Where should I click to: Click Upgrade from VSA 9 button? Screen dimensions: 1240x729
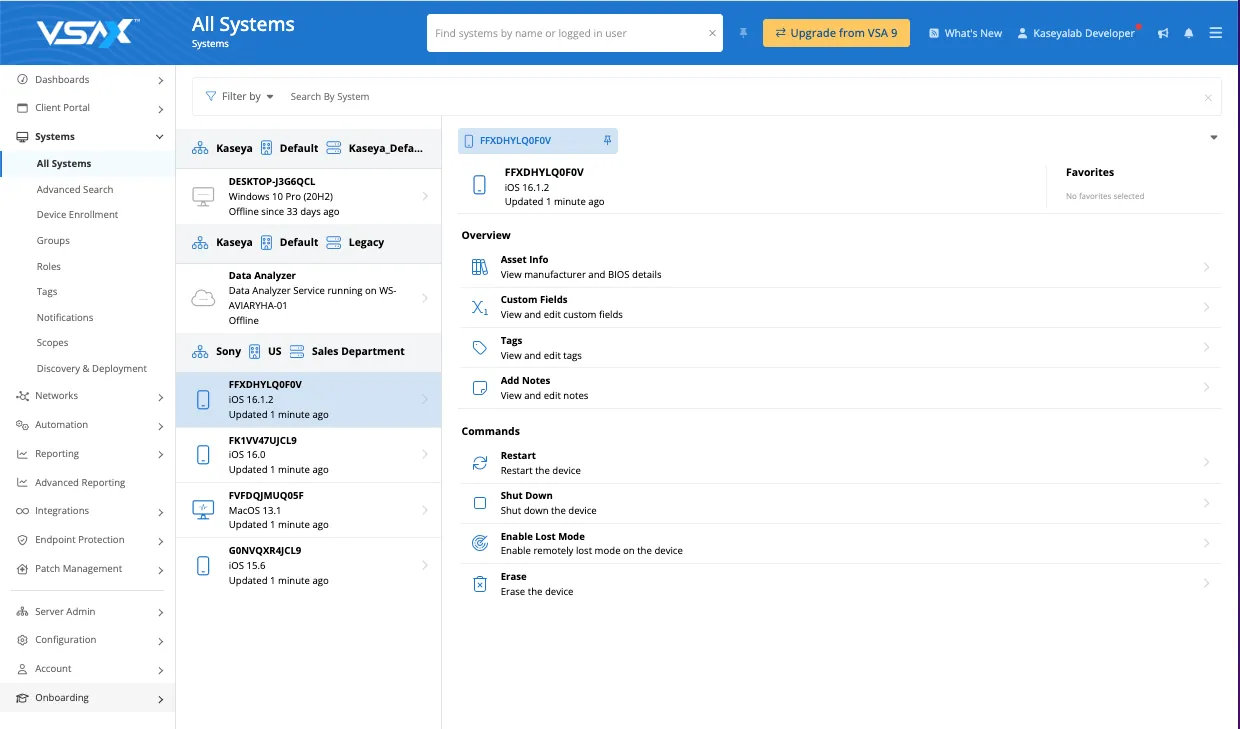tap(836, 33)
